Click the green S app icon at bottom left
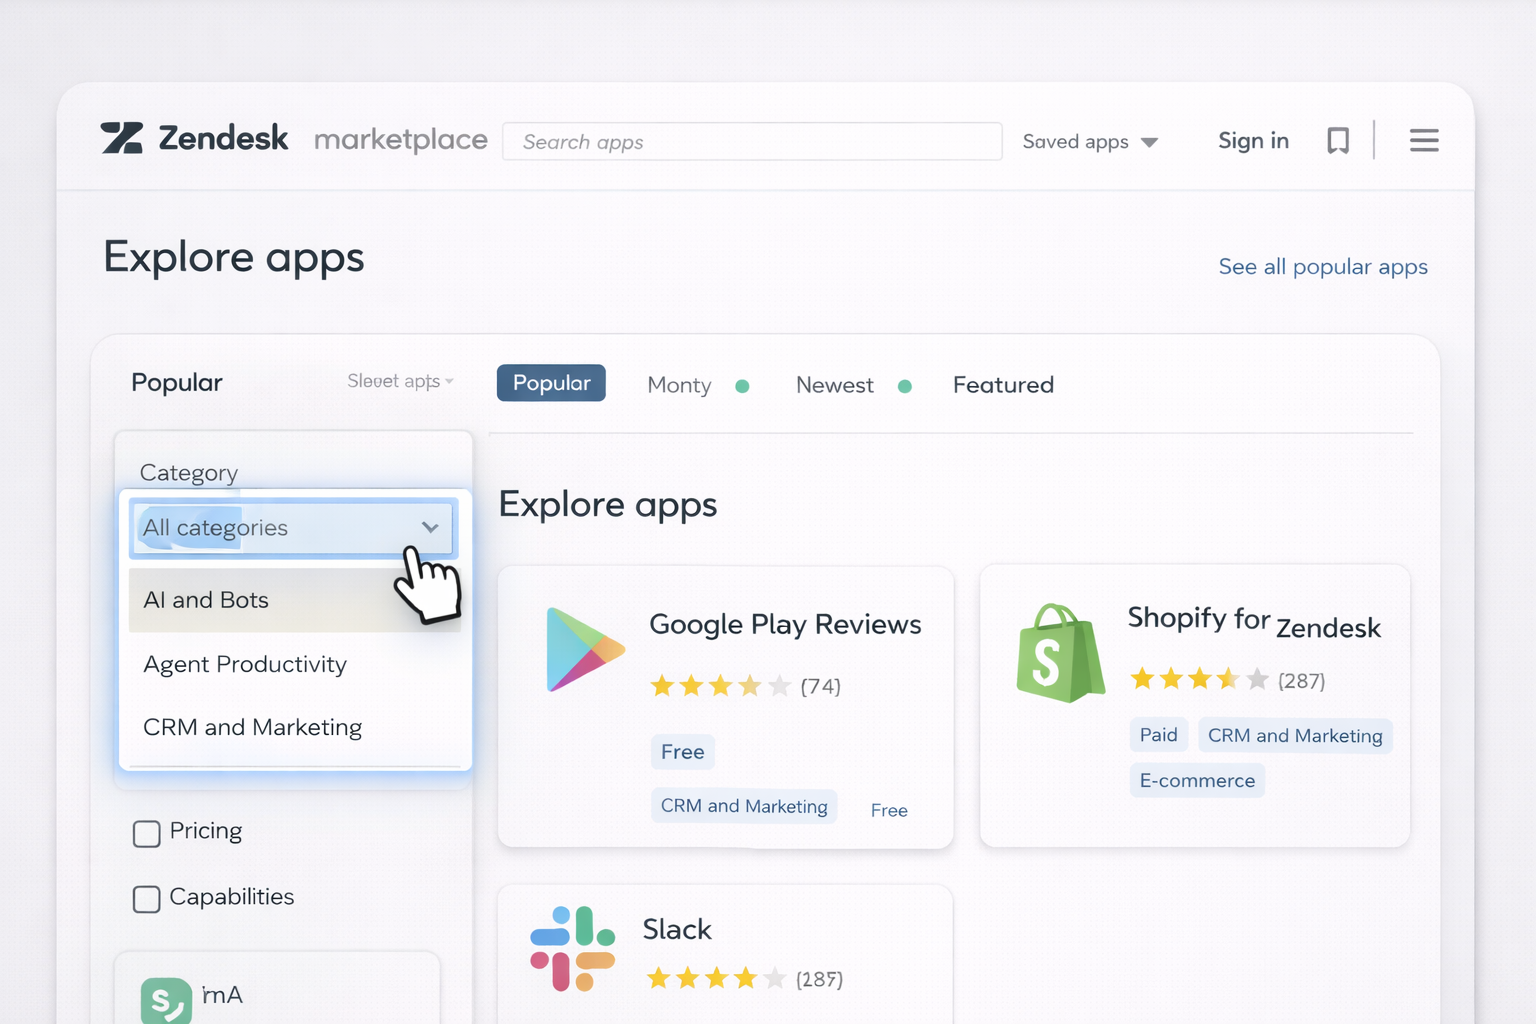Screen dimensions: 1536x1024 point(166,1000)
